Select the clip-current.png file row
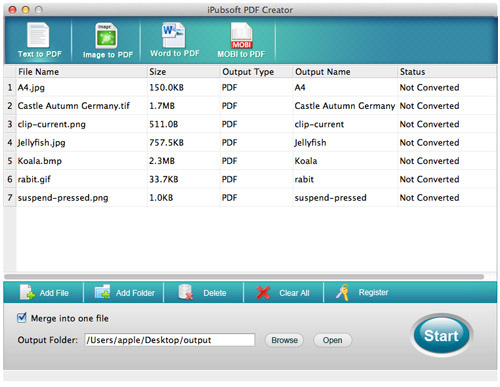The height and width of the screenshot is (387, 500). click(x=250, y=124)
